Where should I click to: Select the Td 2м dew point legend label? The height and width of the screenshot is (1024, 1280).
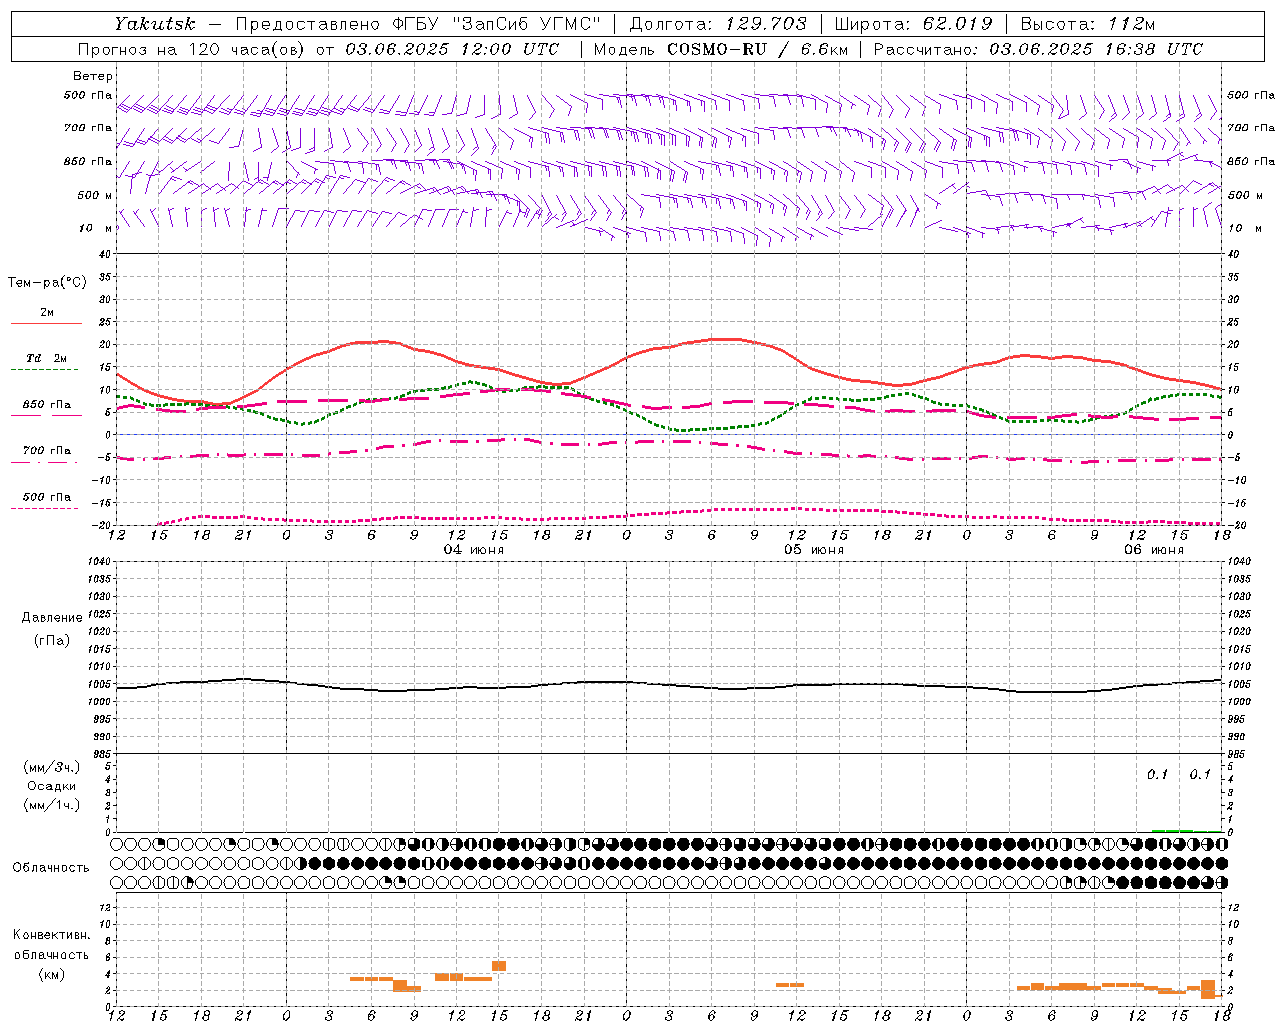[47, 358]
